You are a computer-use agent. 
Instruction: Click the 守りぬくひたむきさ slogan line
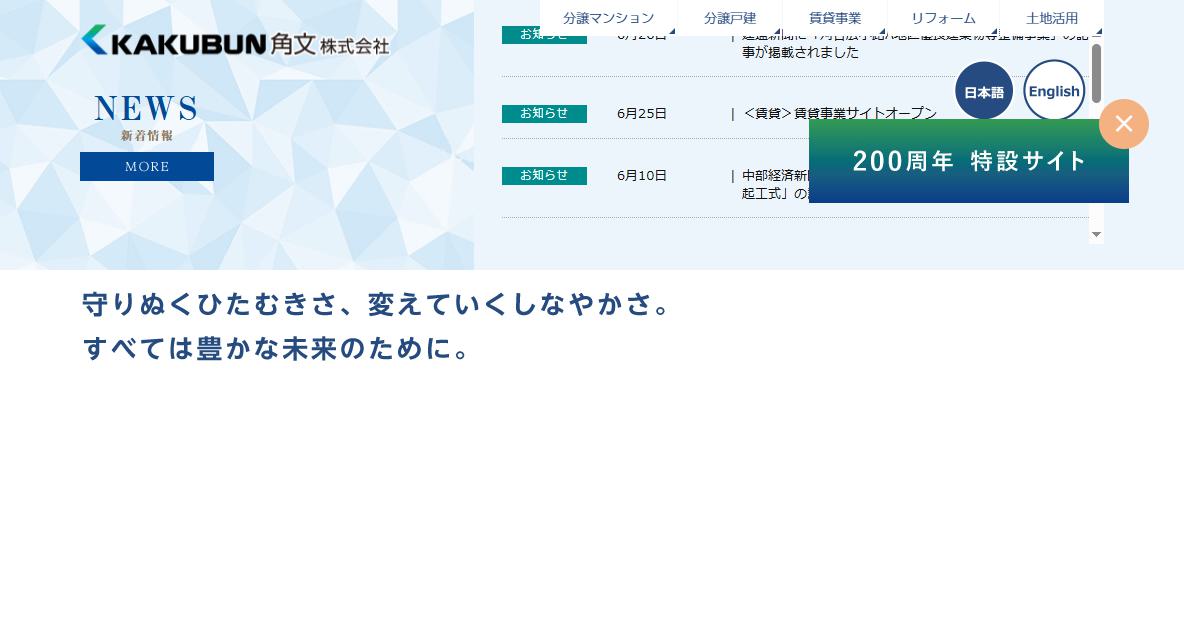coord(376,304)
